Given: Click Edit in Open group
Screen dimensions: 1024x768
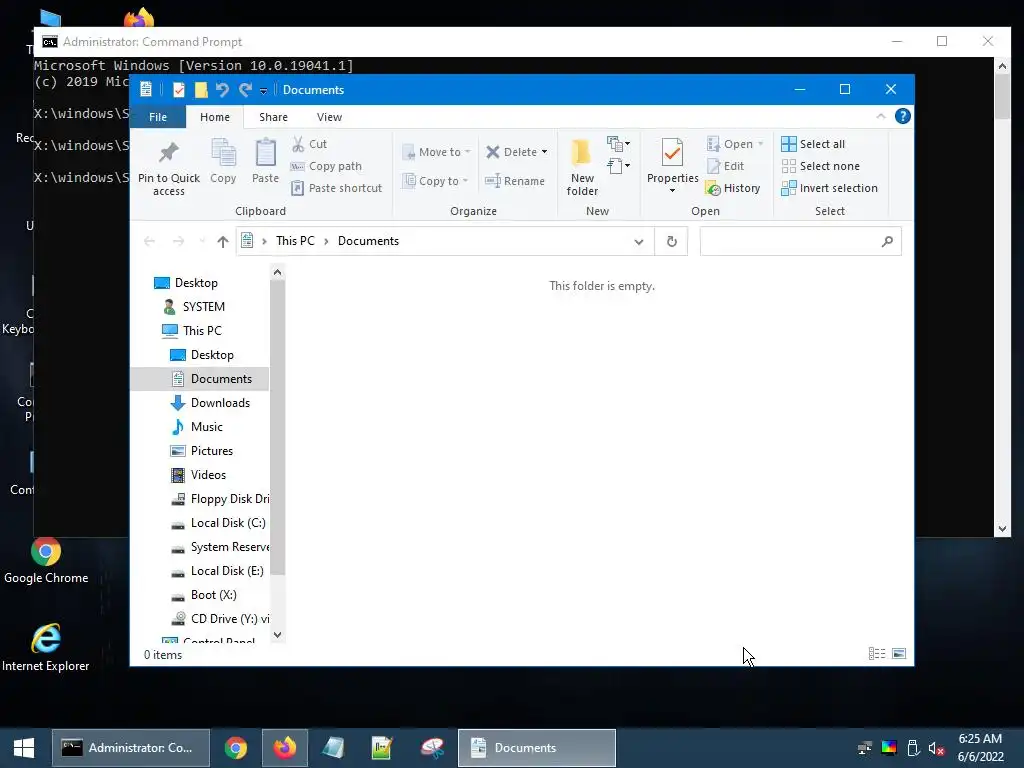Looking at the screenshot, I should point(726,166).
